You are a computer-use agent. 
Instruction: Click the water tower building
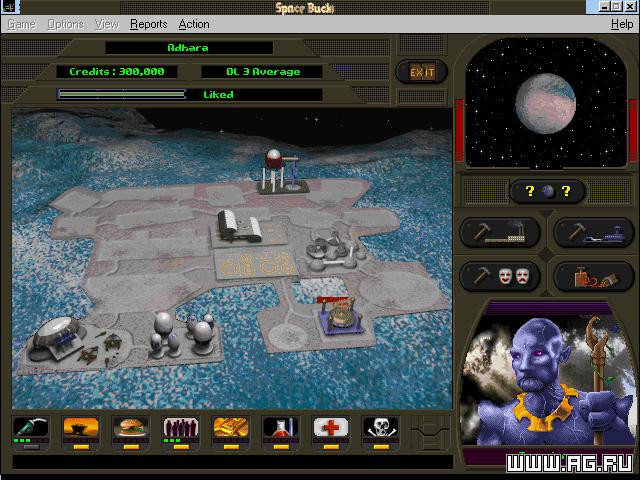click(282, 171)
